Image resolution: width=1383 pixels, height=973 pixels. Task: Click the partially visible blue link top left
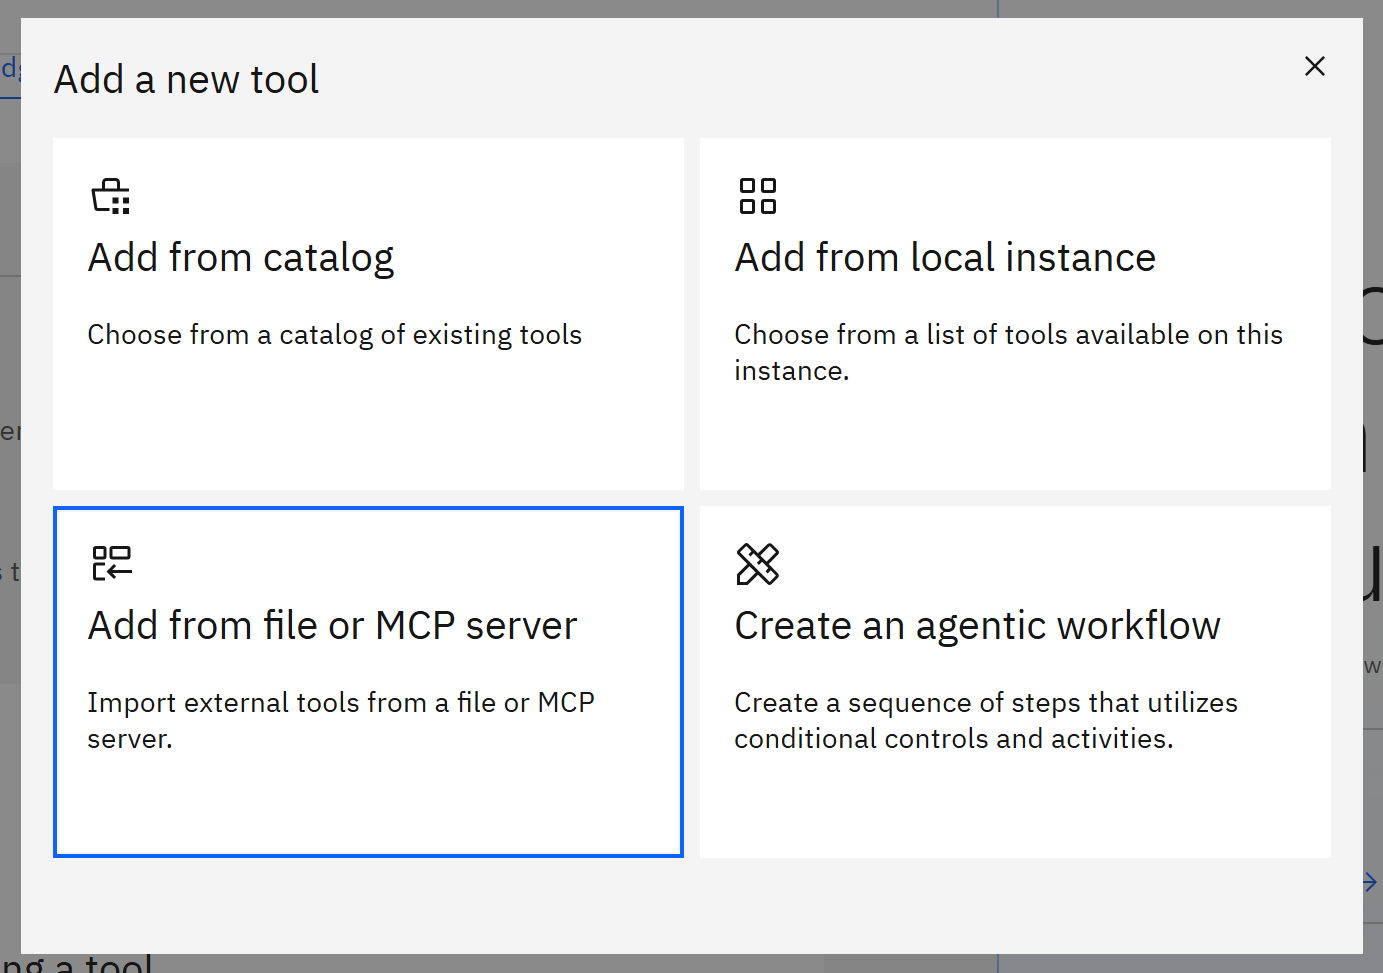10,68
